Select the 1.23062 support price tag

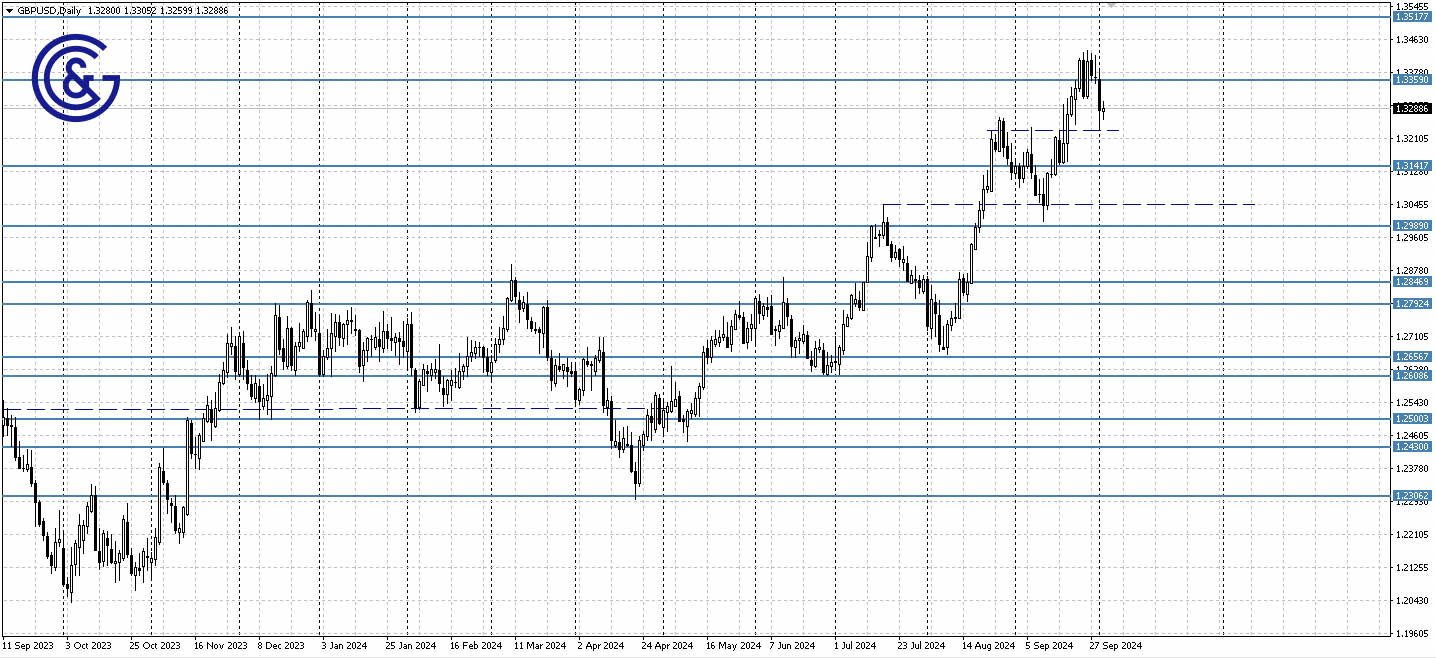[1410, 496]
